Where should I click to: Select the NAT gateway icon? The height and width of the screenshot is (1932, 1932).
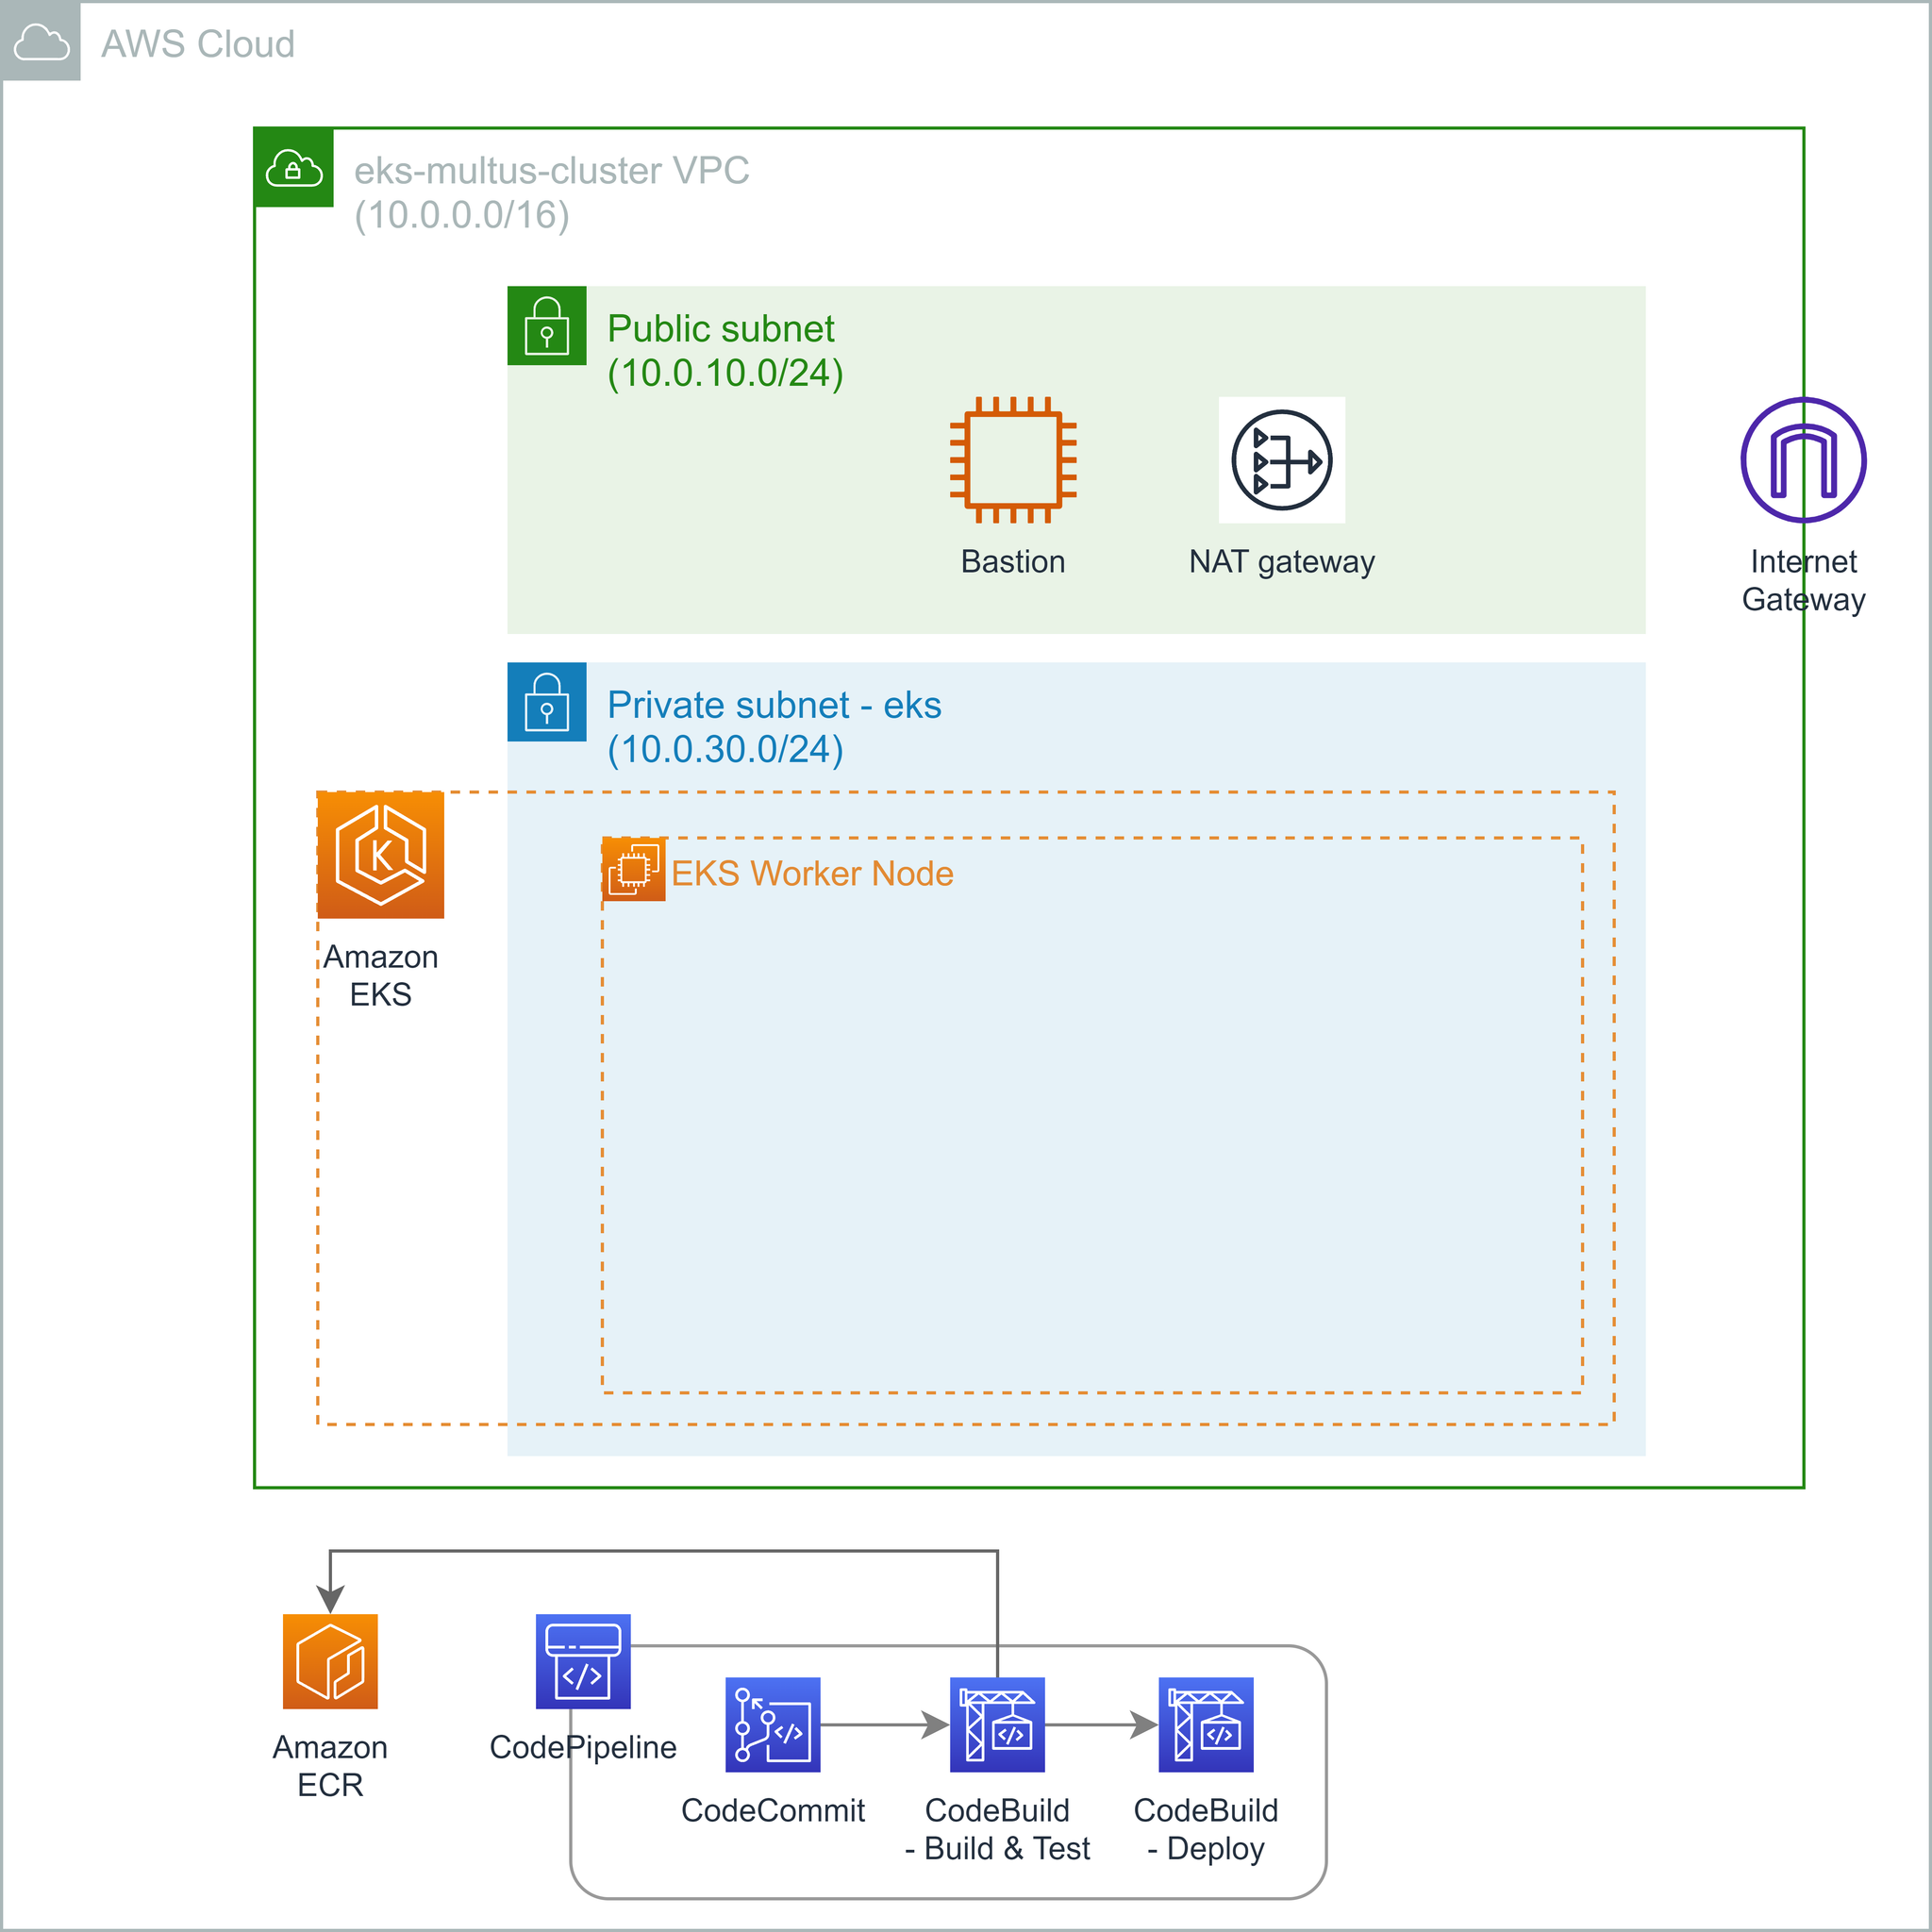(1282, 460)
